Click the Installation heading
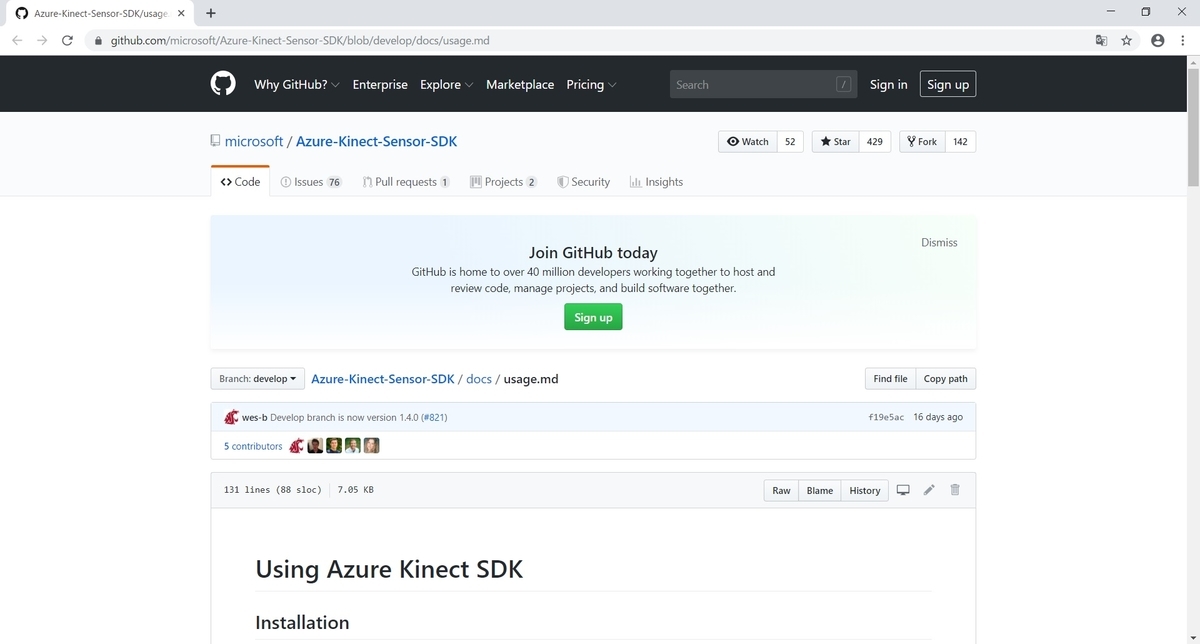 pos(302,622)
